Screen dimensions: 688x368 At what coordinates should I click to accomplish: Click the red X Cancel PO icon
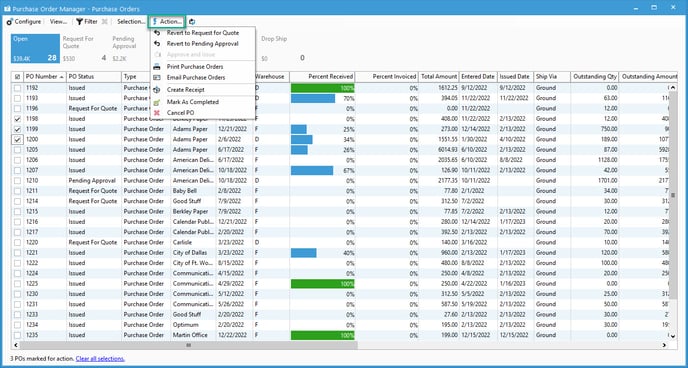click(x=157, y=113)
